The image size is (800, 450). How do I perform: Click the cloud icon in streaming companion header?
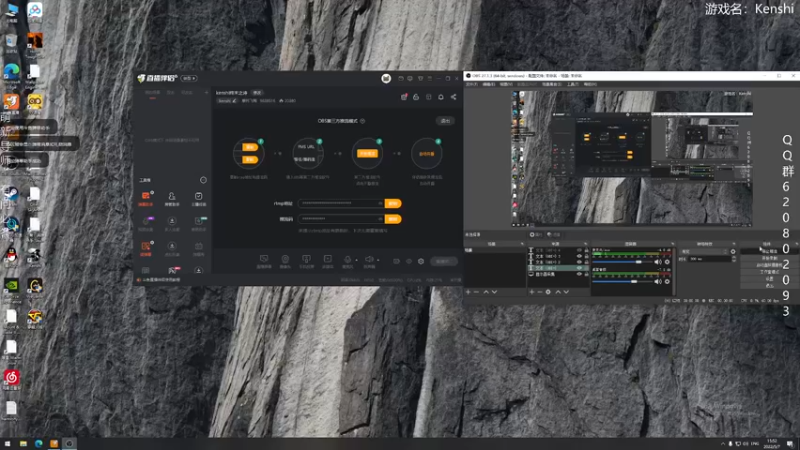[416, 97]
